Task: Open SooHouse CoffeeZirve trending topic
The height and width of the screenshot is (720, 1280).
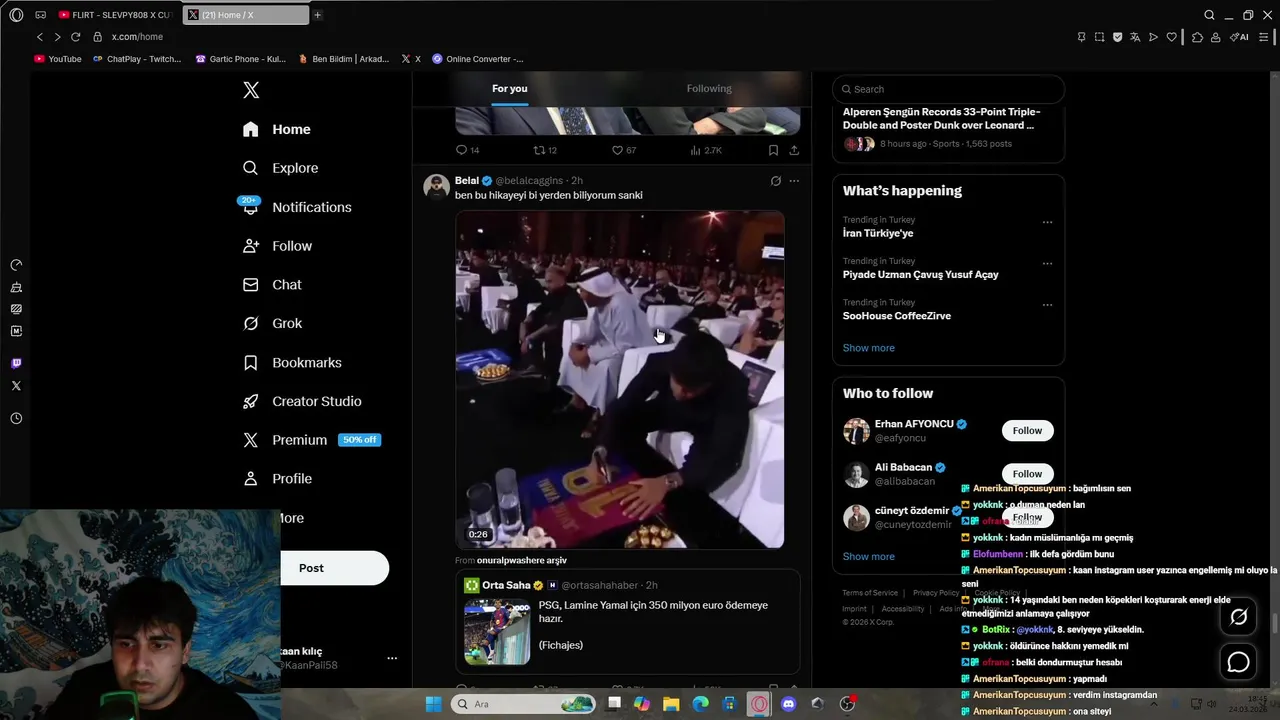Action: coord(897,316)
